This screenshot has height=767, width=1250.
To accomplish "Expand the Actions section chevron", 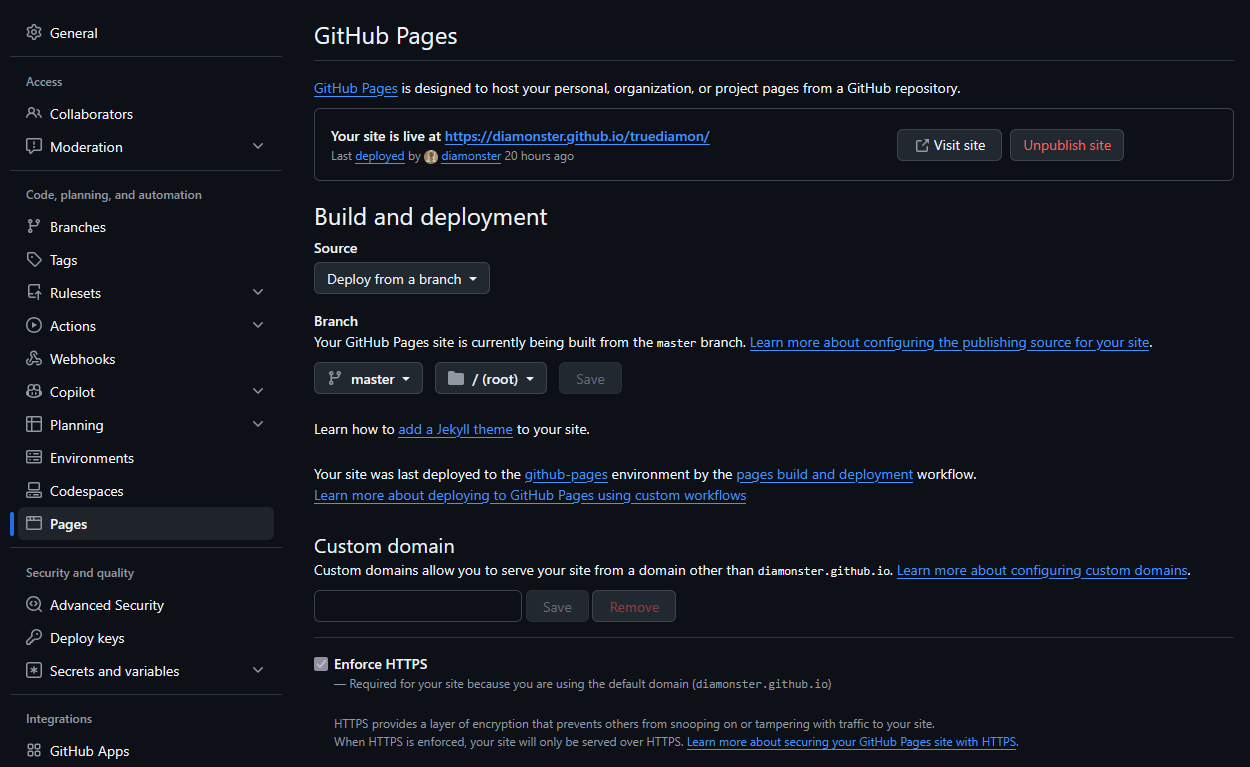I will coord(258,326).
